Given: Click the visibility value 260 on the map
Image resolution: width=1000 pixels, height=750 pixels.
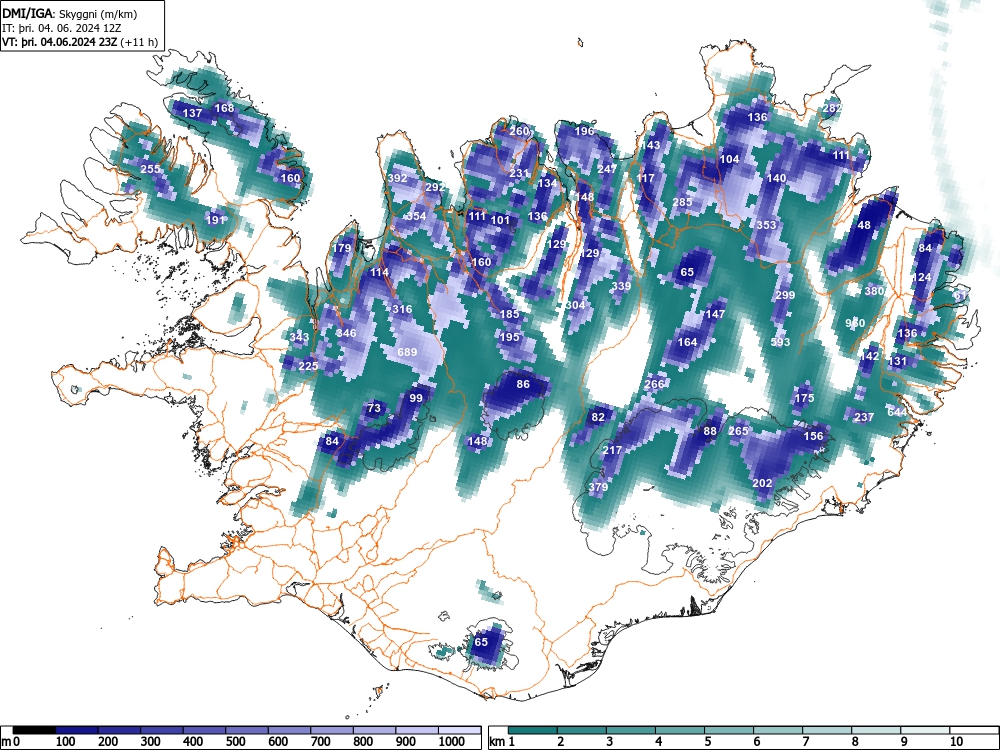Looking at the screenshot, I should coord(519,131).
